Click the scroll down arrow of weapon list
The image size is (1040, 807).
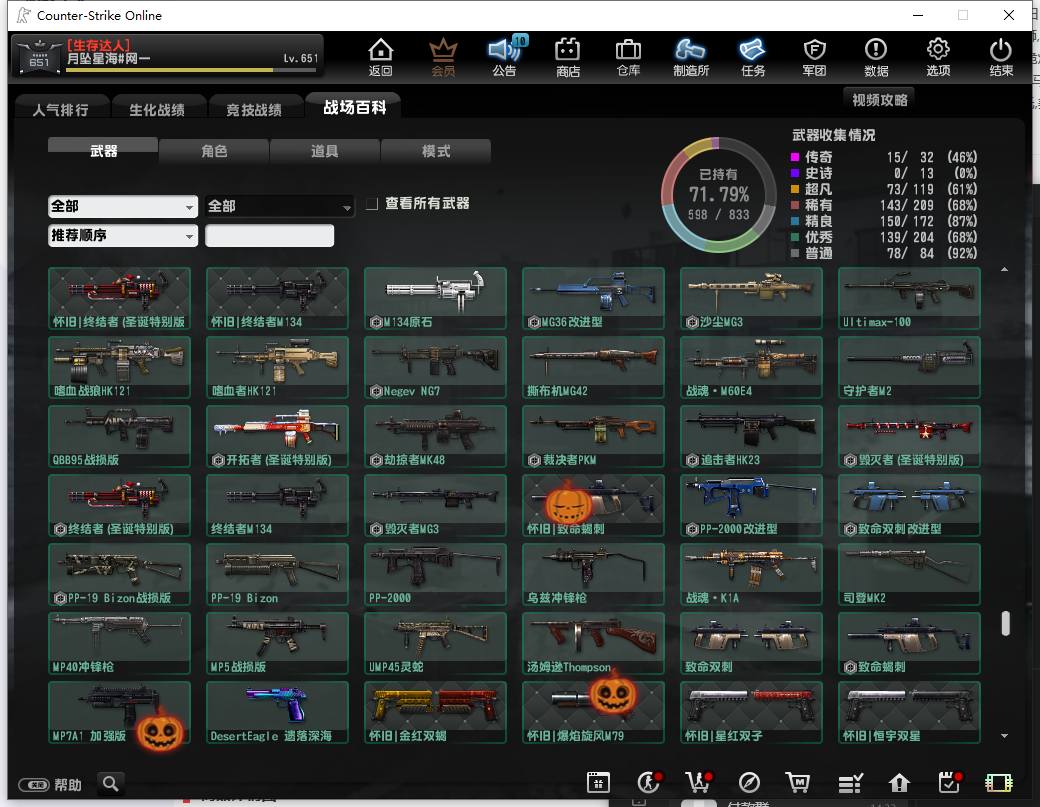tap(1005, 735)
